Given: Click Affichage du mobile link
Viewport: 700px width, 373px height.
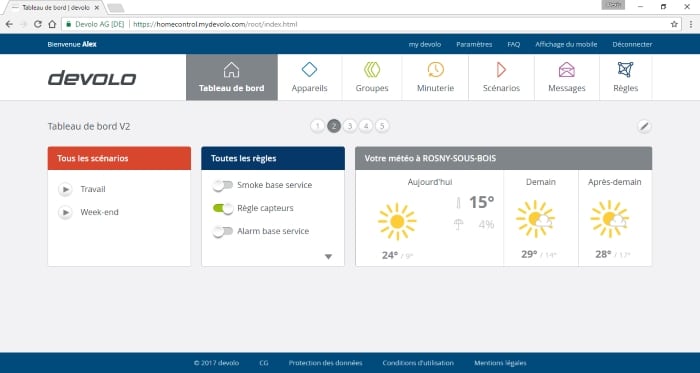Looking at the screenshot, I should (x=566, y=44).
